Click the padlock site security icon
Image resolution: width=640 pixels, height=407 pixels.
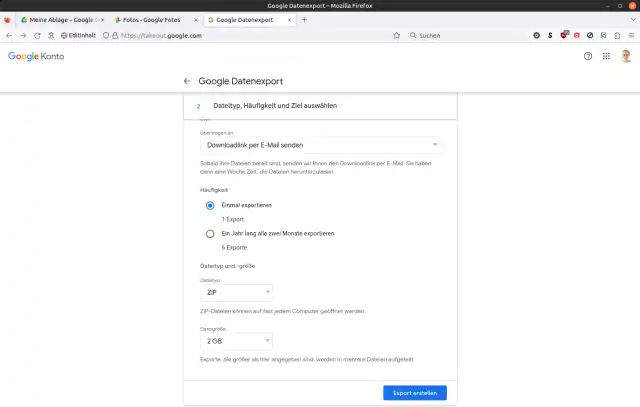pos(115,36)
